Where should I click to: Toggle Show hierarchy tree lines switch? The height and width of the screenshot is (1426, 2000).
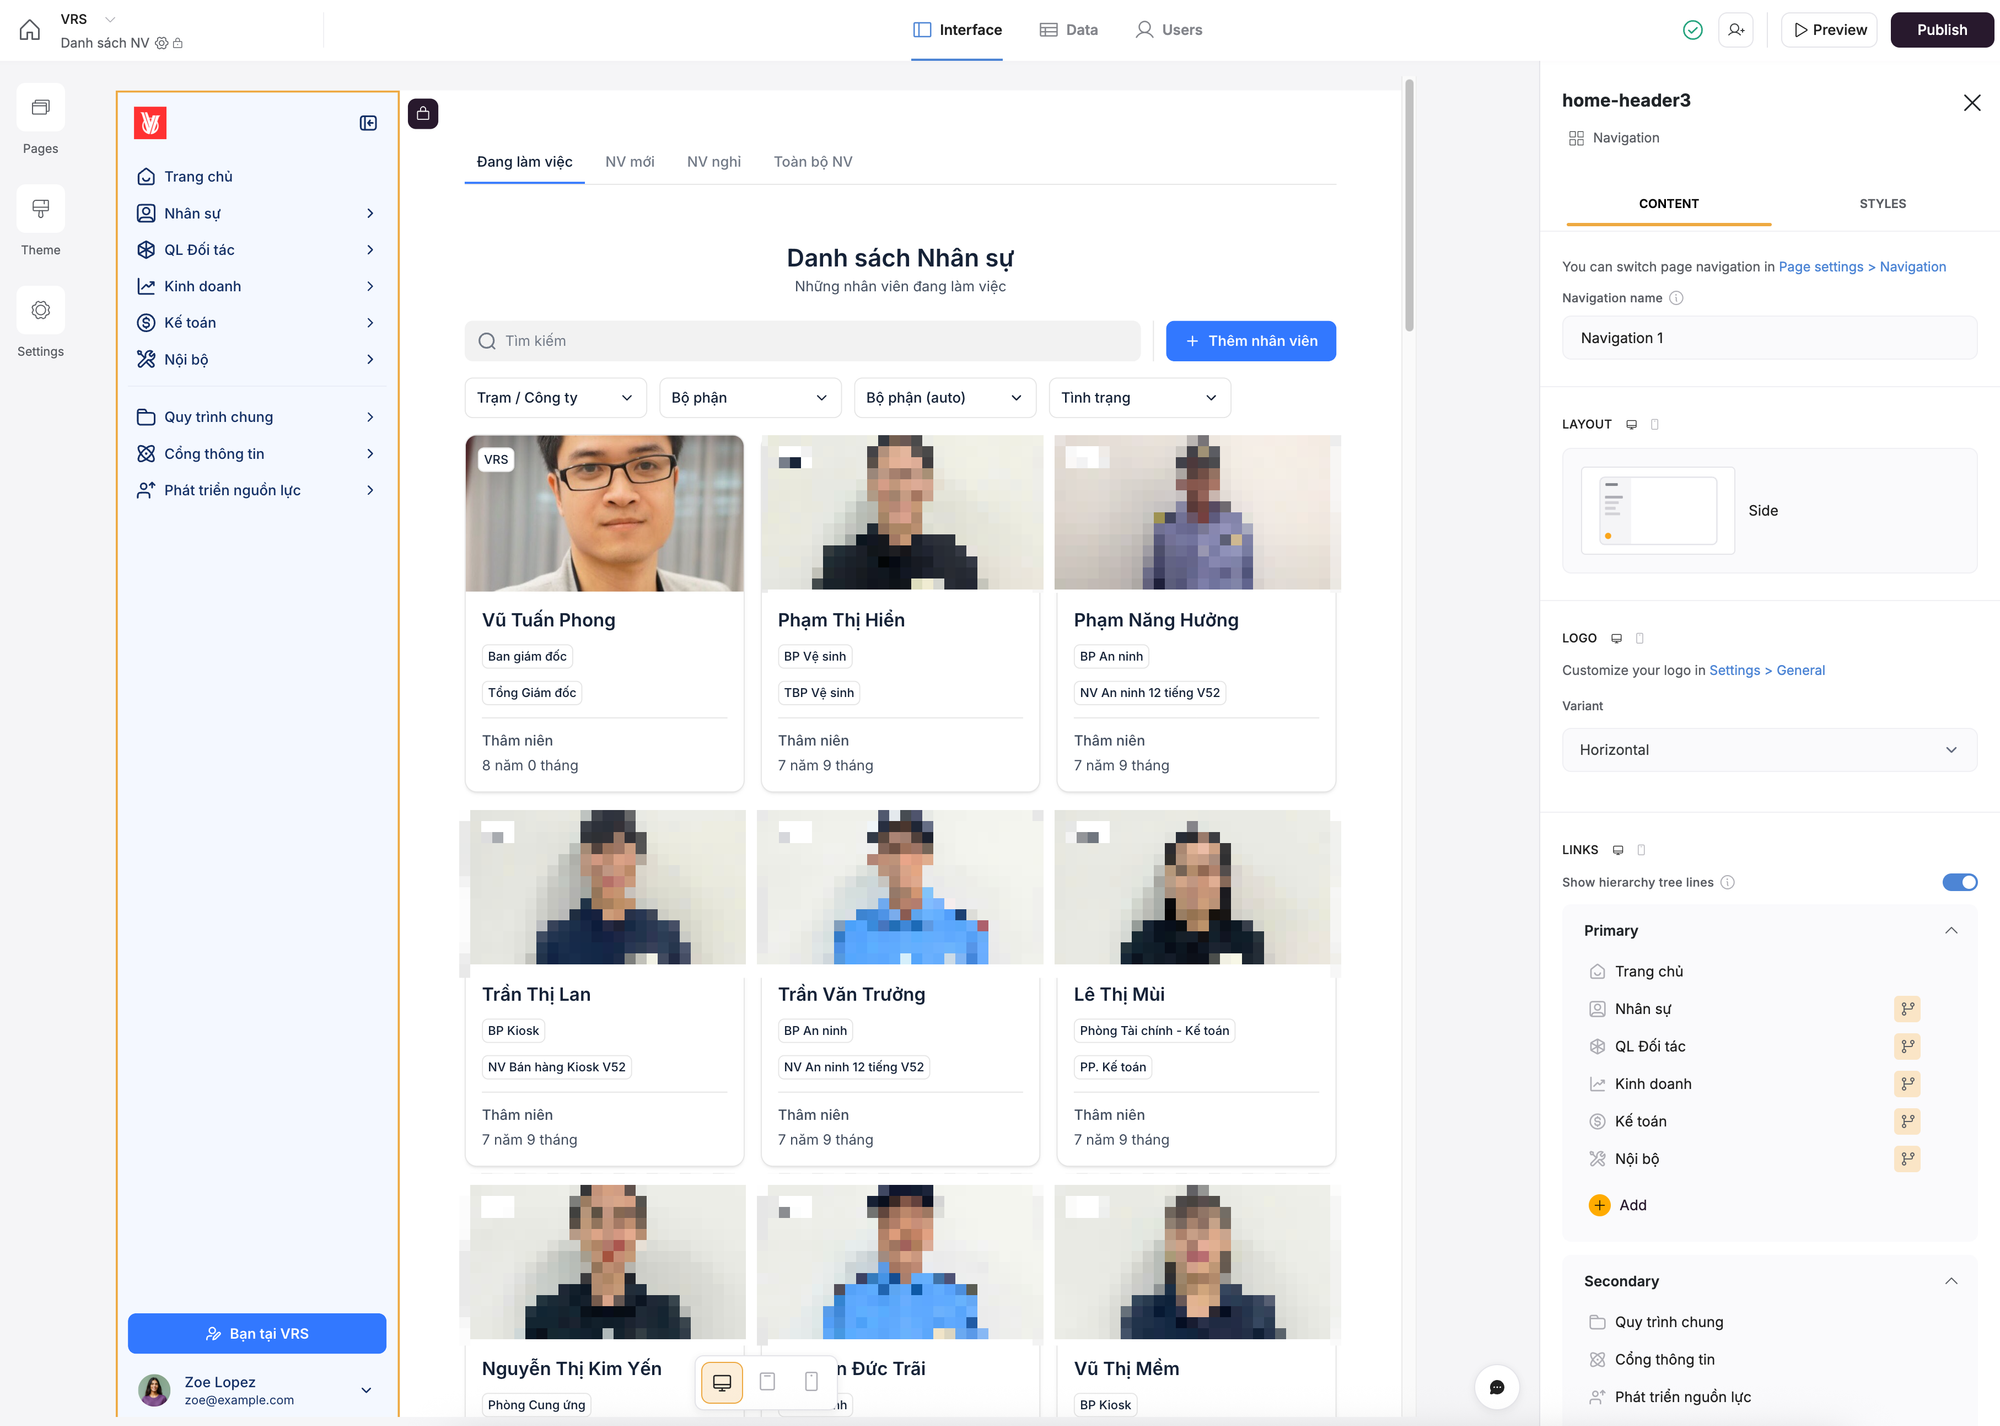point(1959,882)
